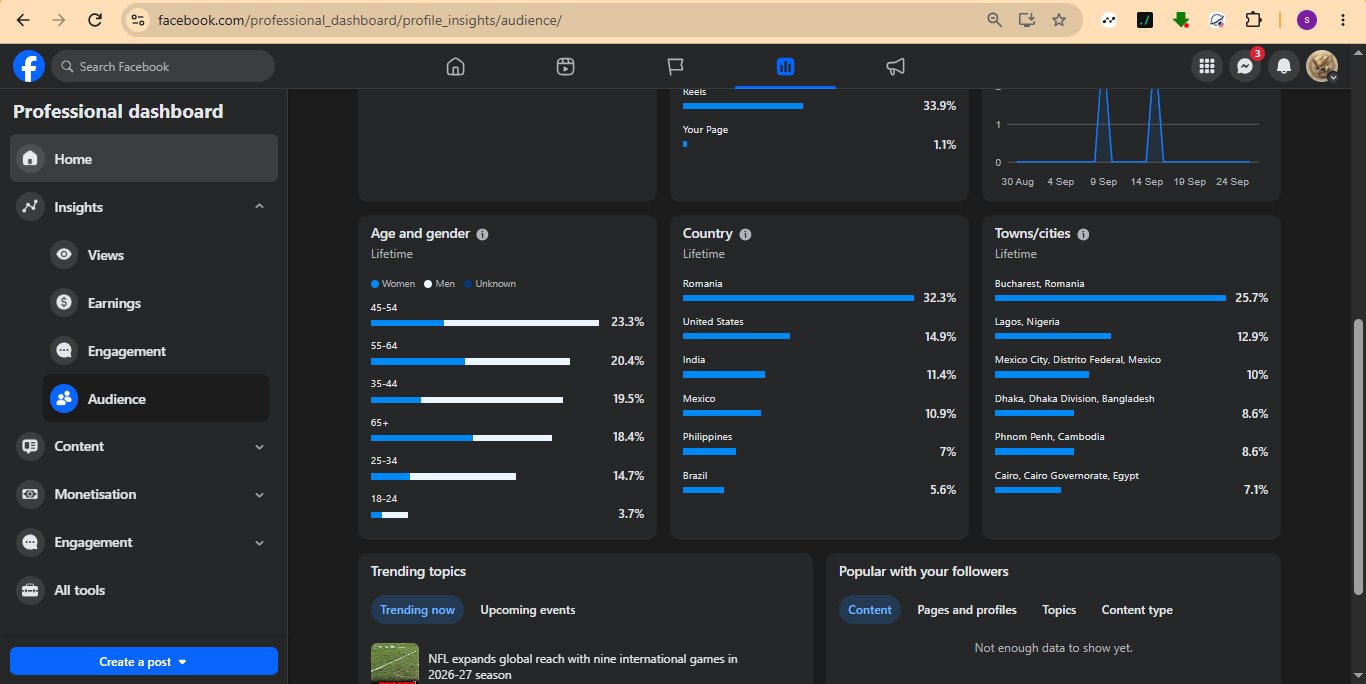Click the United States 14.9% value
1366x684 pixels.
click(x=940, y=337)
